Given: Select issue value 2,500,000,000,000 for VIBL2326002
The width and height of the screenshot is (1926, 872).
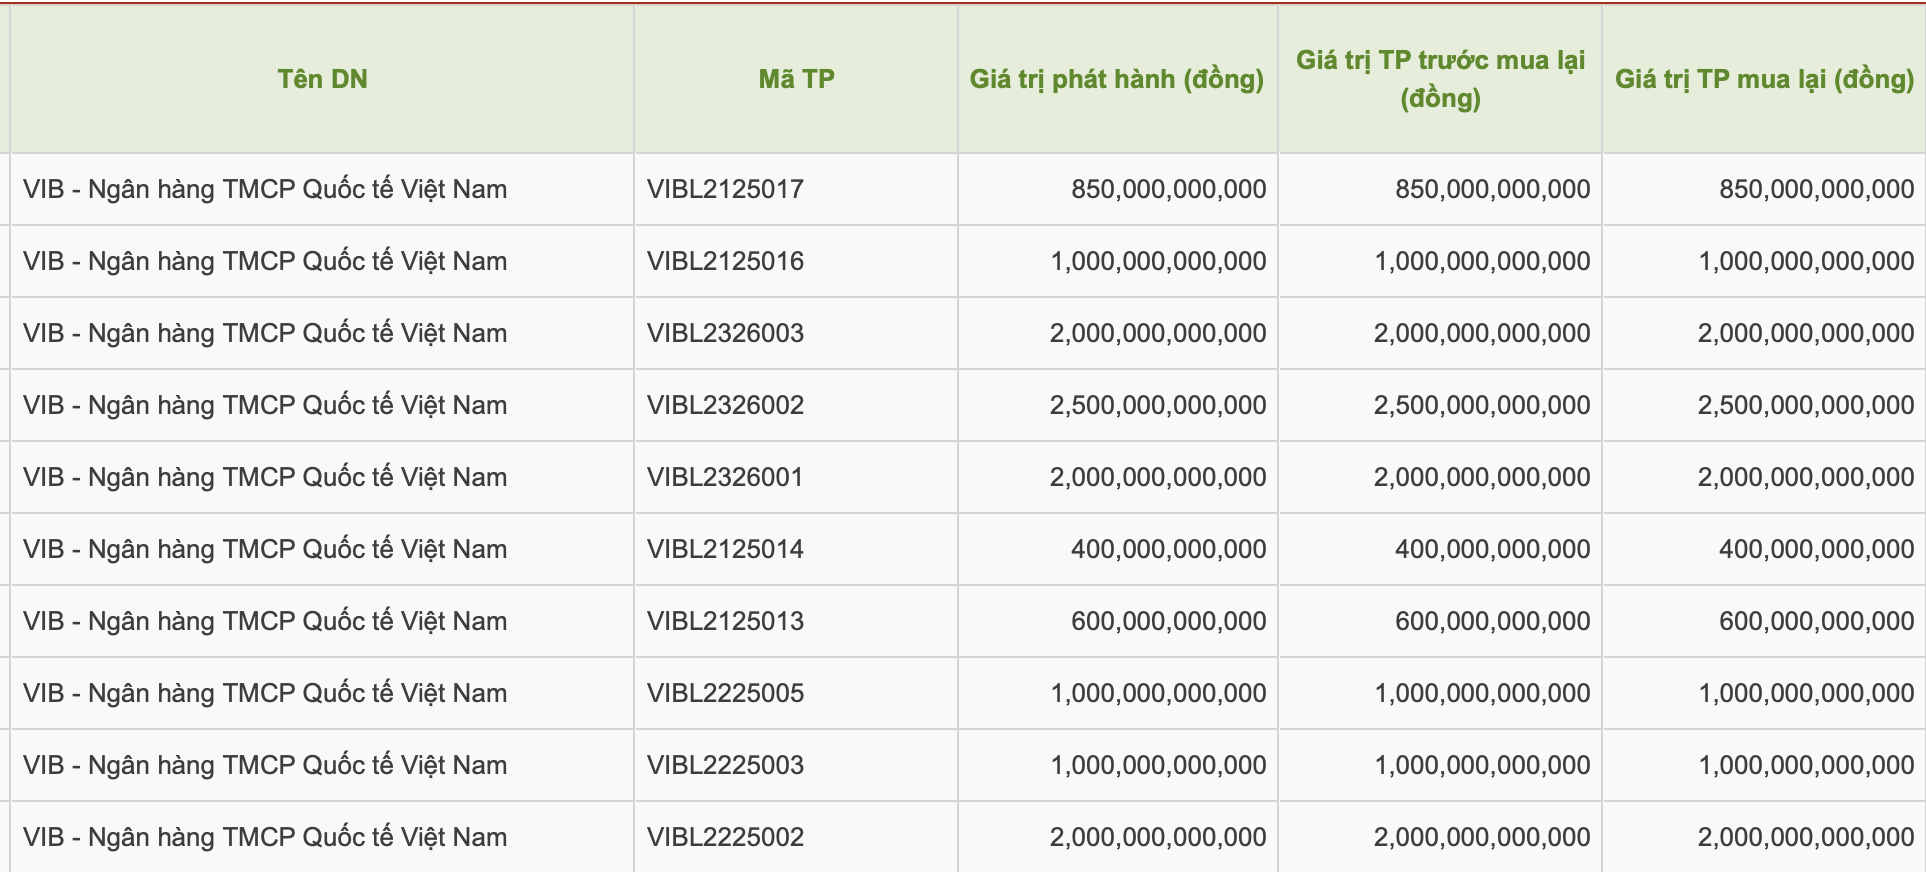Looking at the screenshot, I should 1158,405.
